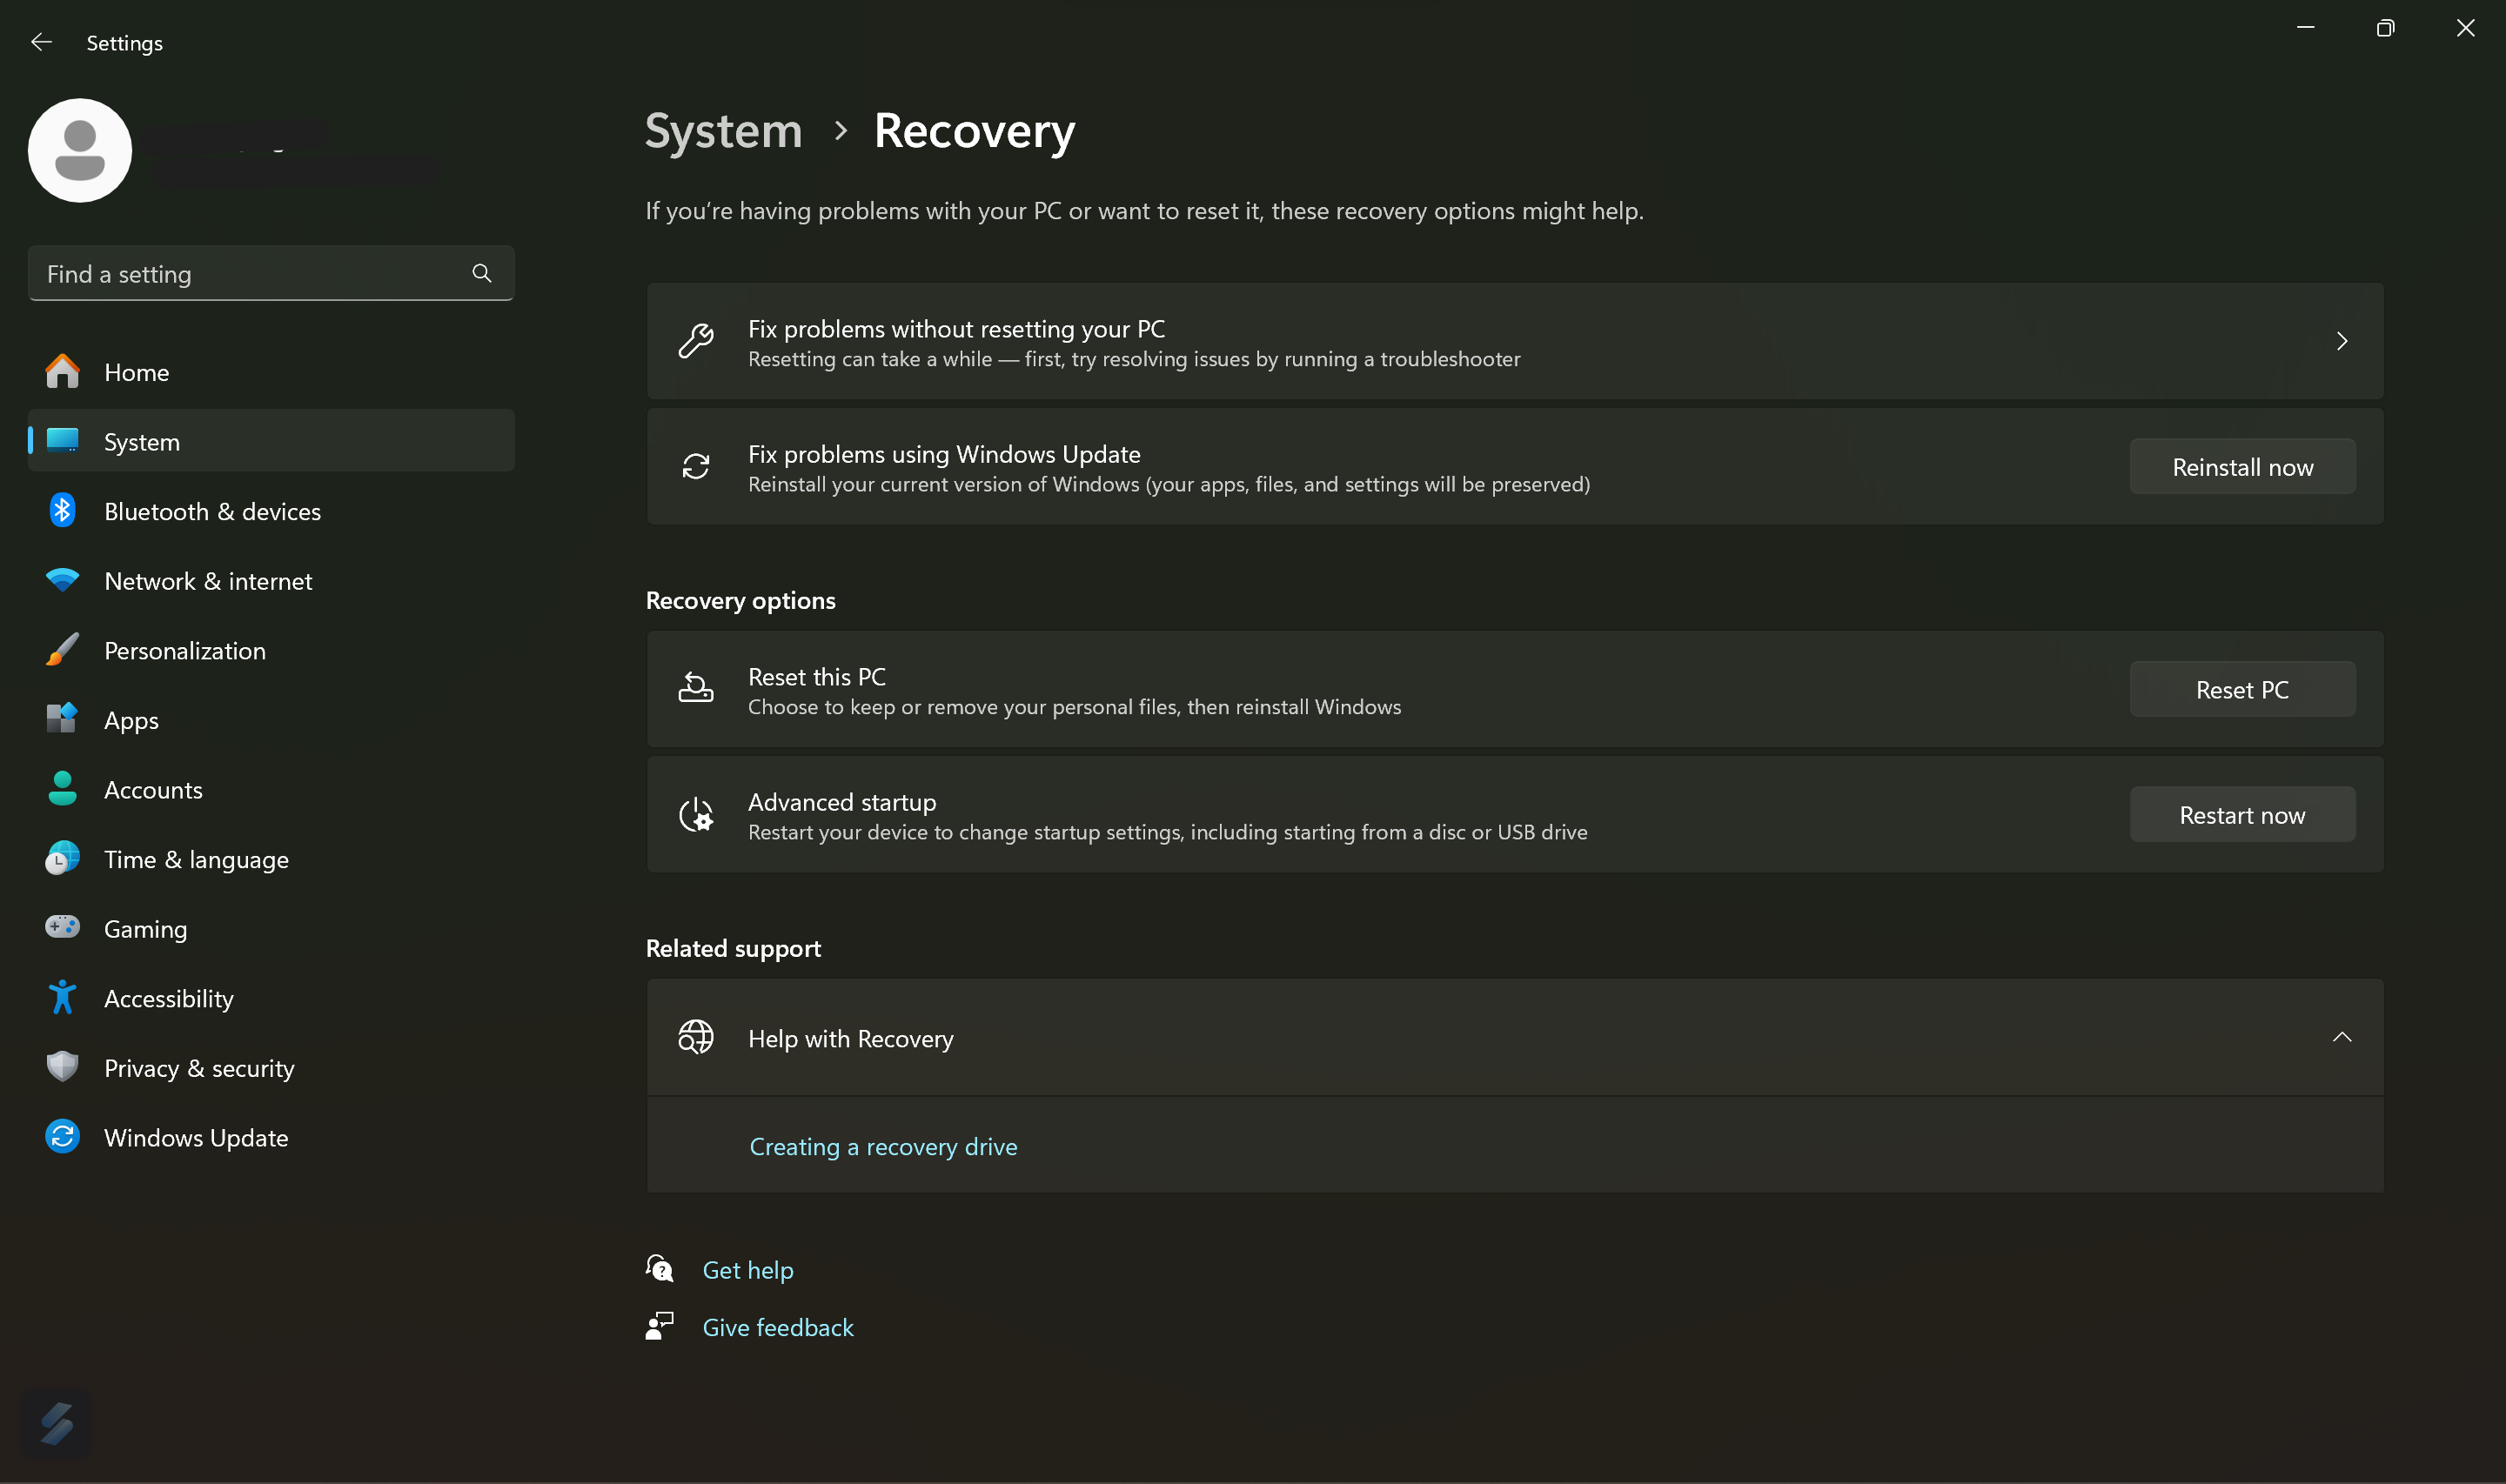Click the System monitor icon

point(62,441)
